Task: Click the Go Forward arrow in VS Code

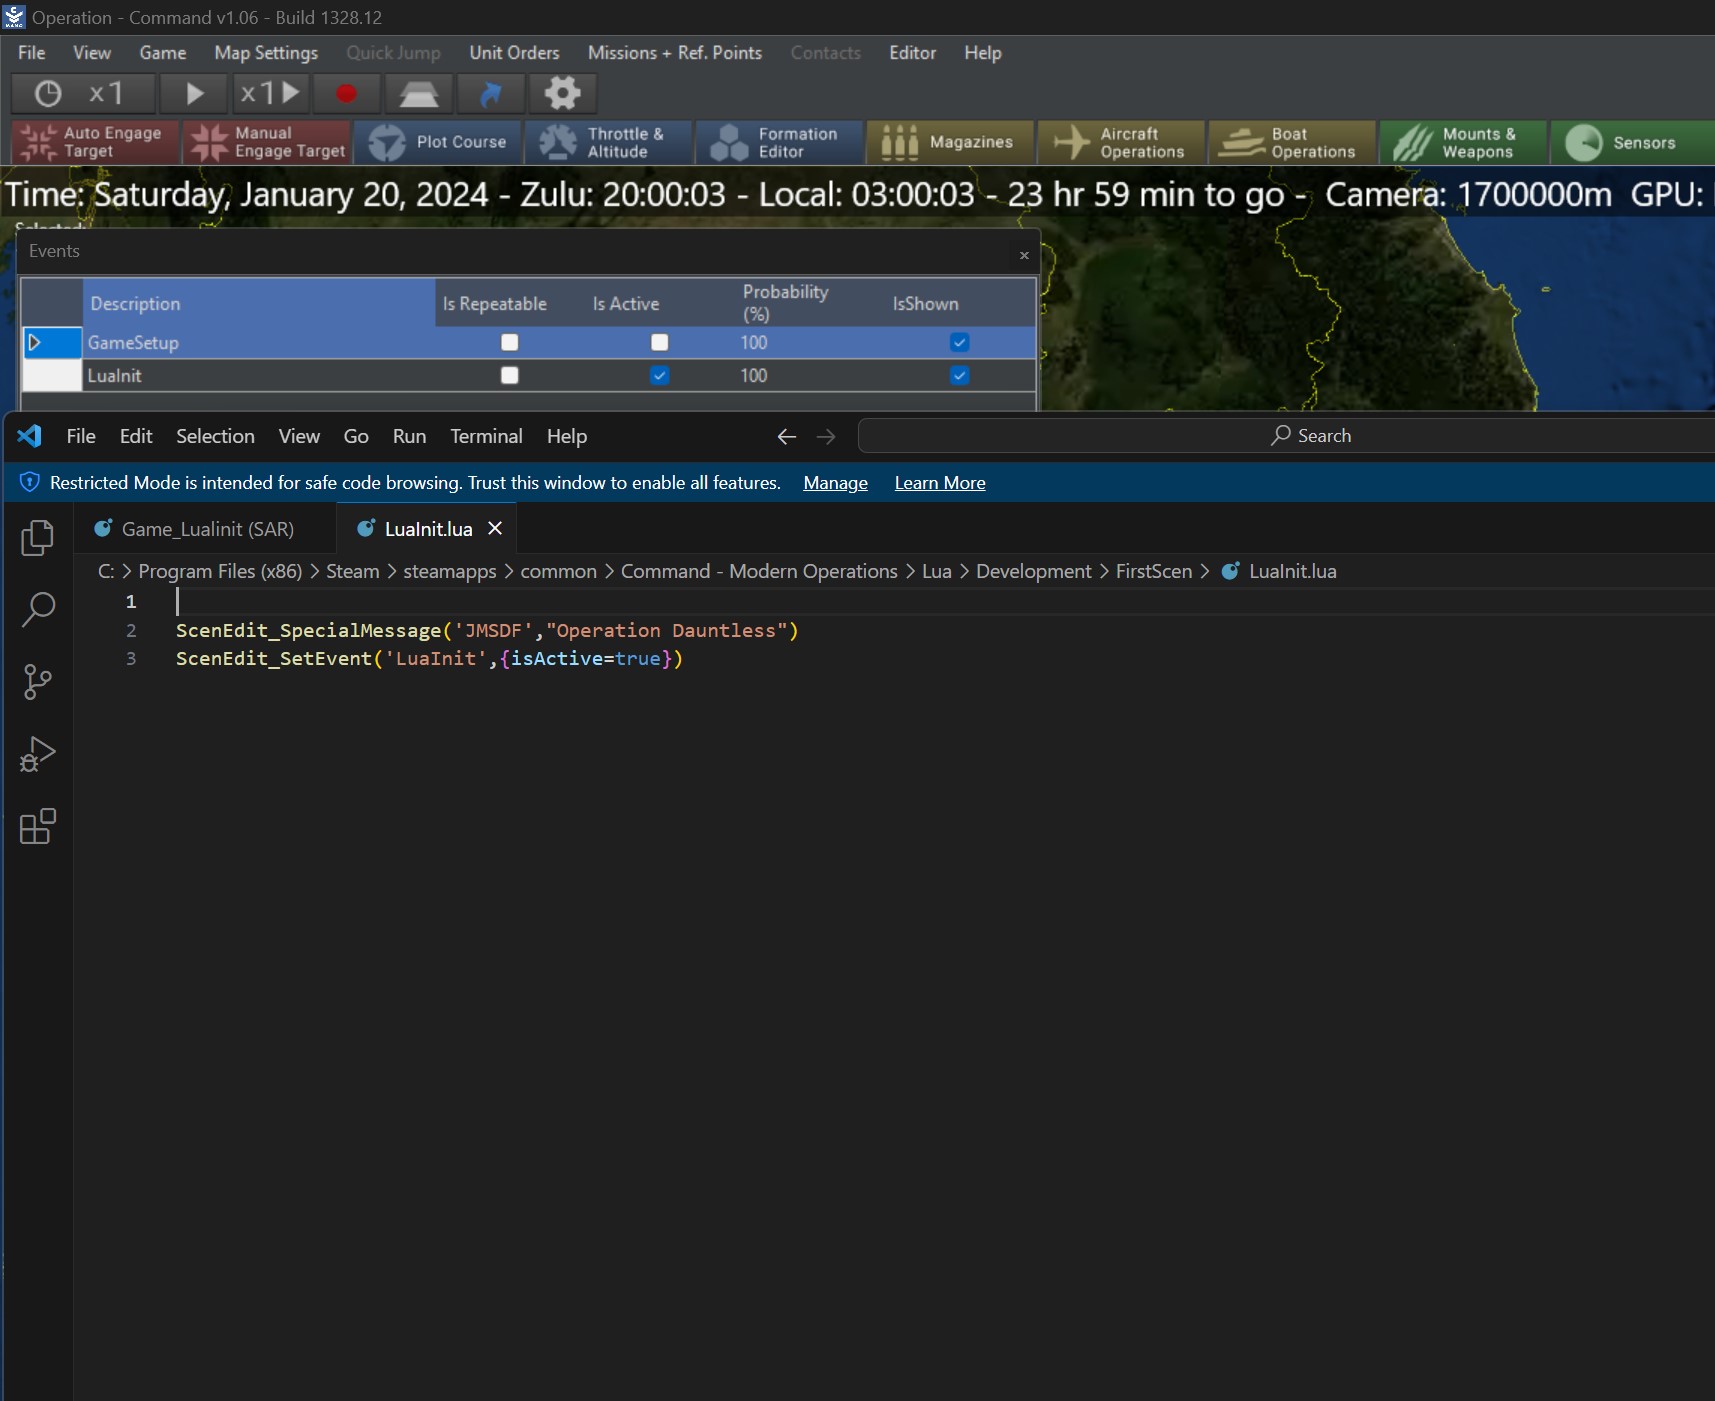Action: 826,437
